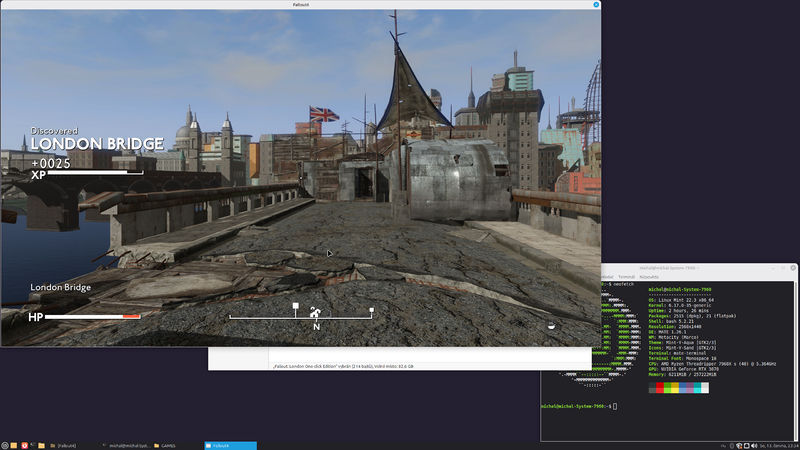
Task: Launch the terminal icon in the panel
Action: pyautogui.click(x=33, y=445)
